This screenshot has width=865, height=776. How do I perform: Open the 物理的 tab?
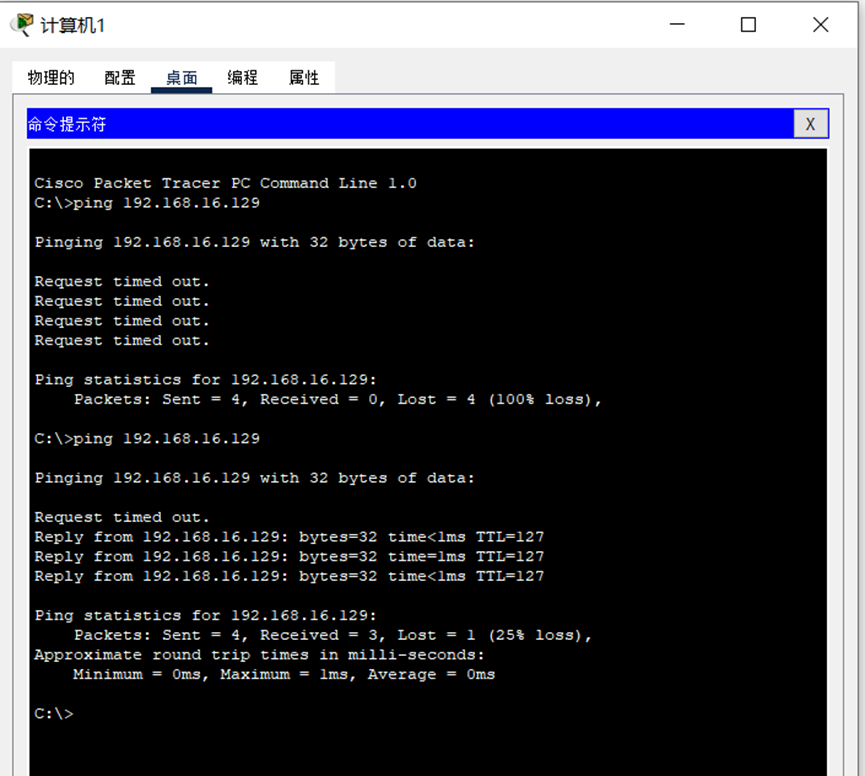[x=51, y=78]
